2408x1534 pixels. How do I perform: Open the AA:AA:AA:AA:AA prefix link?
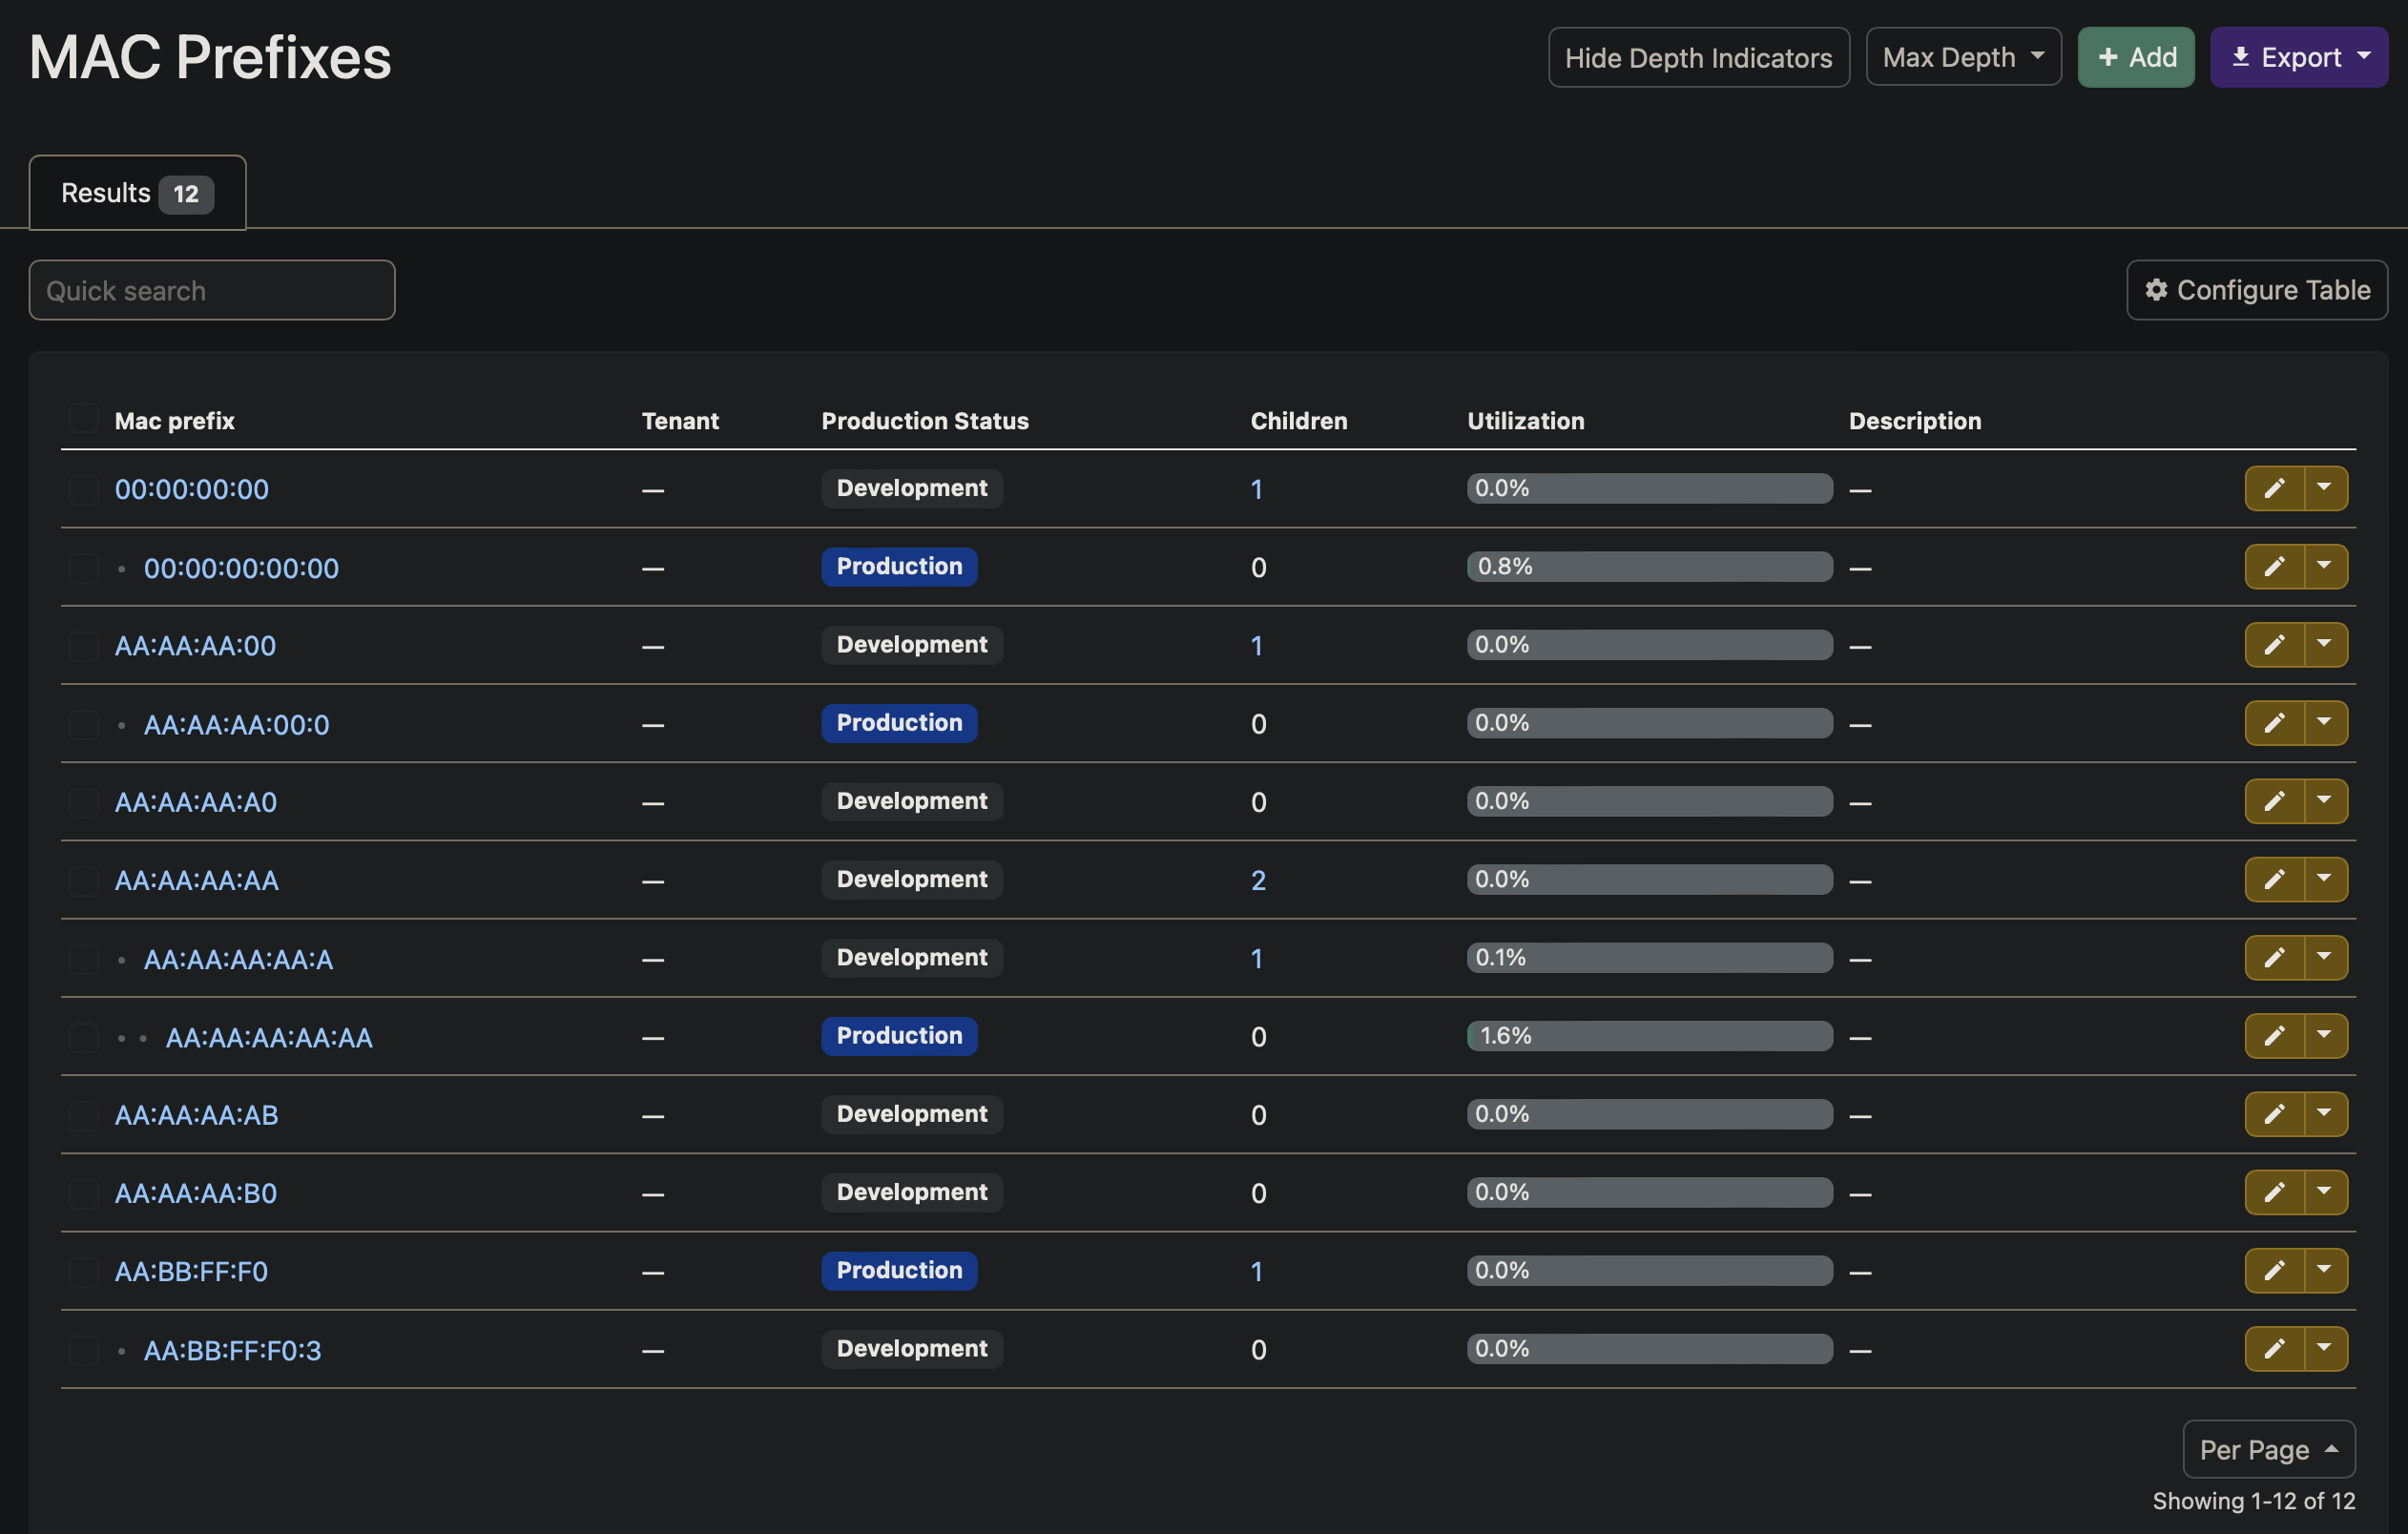[x=268, y=1037]
